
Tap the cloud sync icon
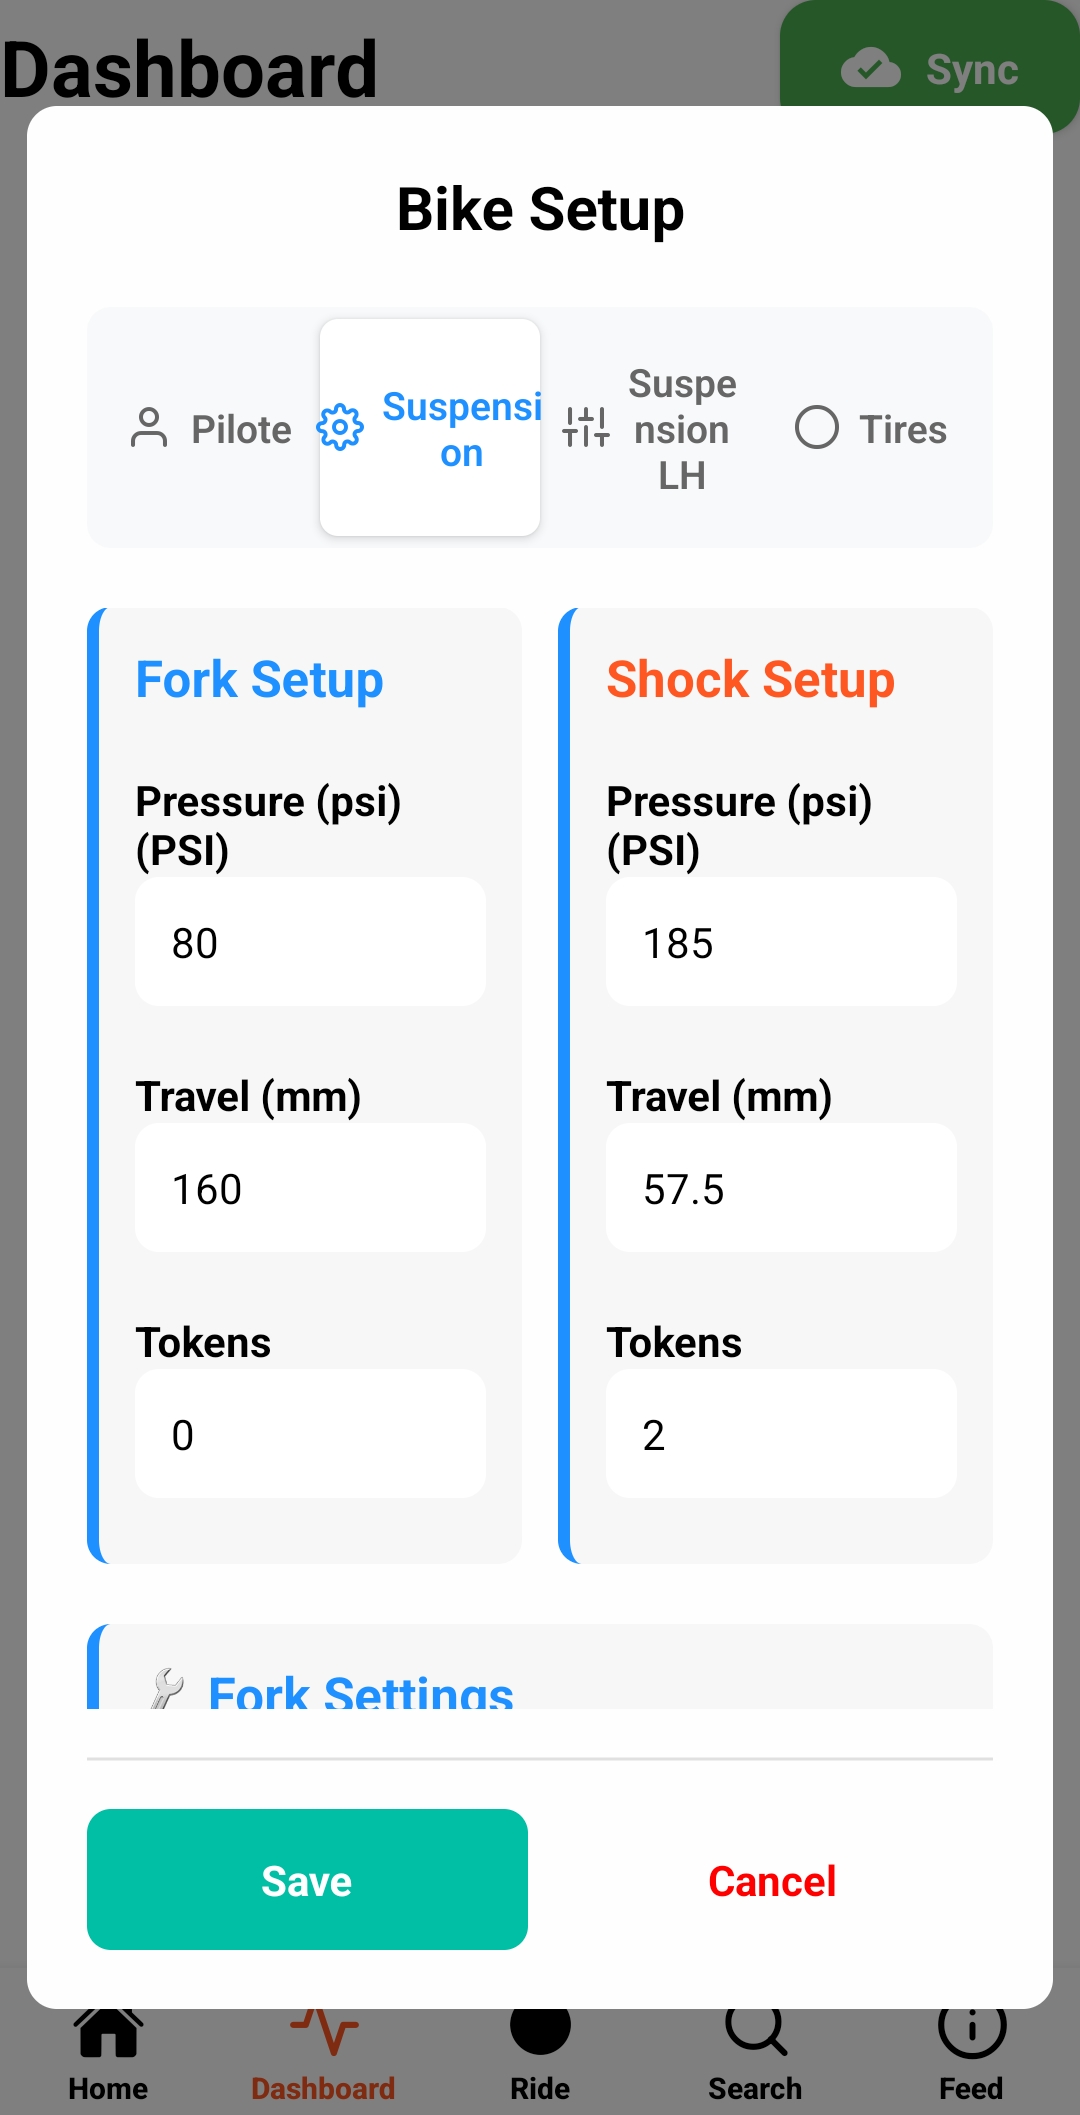(870, 69)
